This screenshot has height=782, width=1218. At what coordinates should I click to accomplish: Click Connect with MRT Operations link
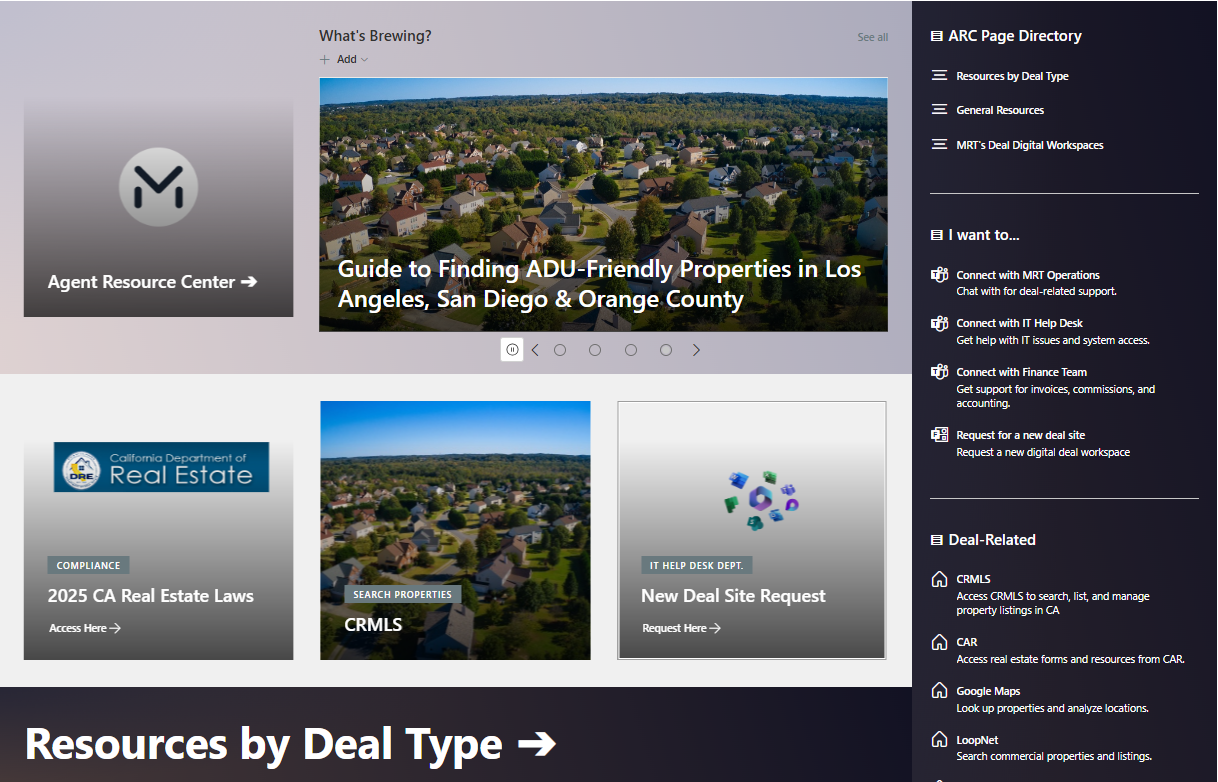[x=1028, y=275]
